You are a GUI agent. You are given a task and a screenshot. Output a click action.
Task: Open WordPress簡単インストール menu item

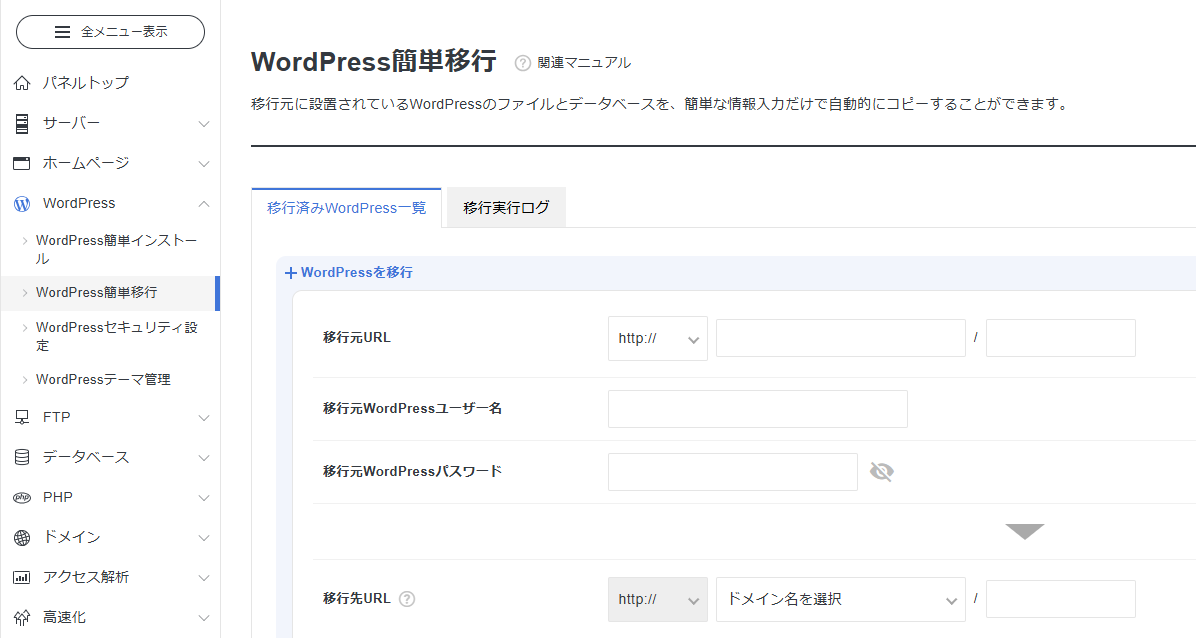(x=116, y=250)
